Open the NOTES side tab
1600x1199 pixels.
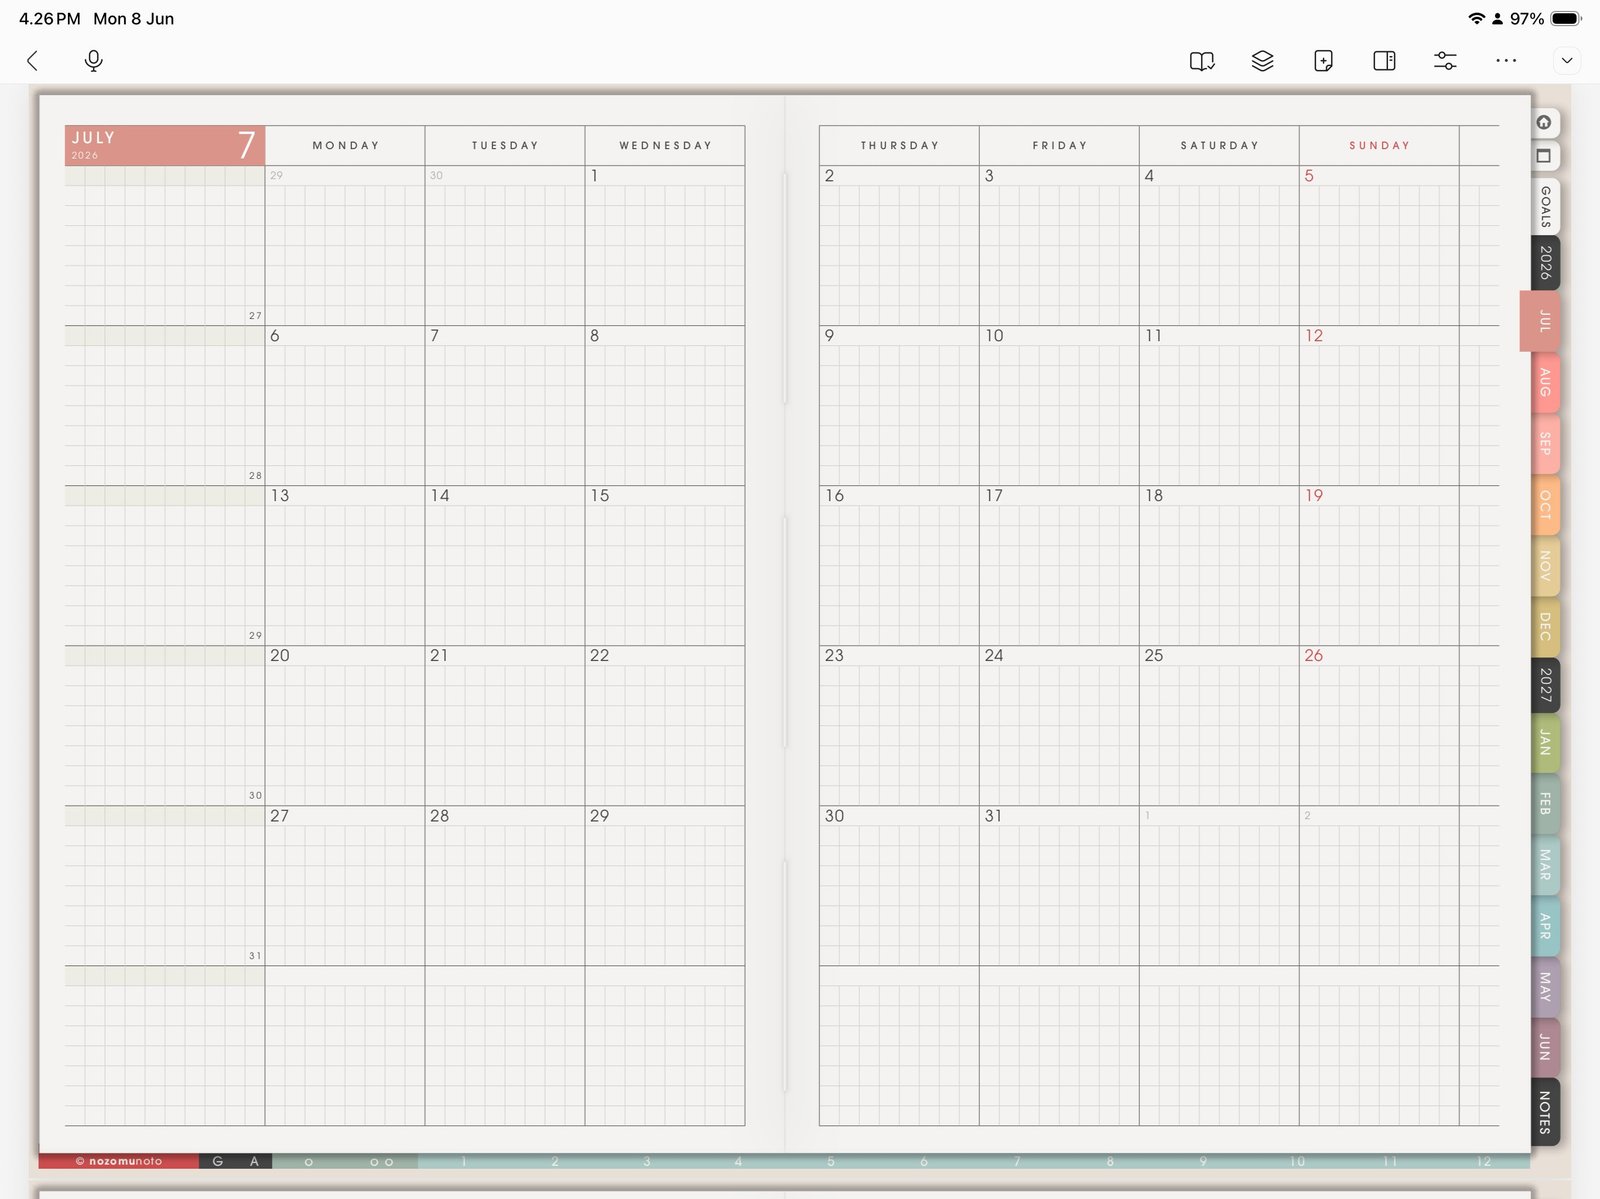[x=1546, y=1112]
